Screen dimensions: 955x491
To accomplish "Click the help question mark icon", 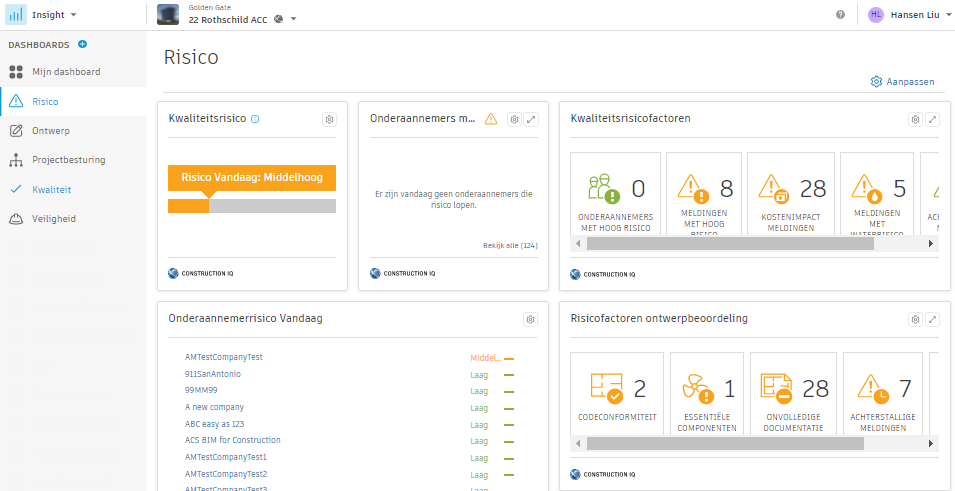I will click(840, 15).
